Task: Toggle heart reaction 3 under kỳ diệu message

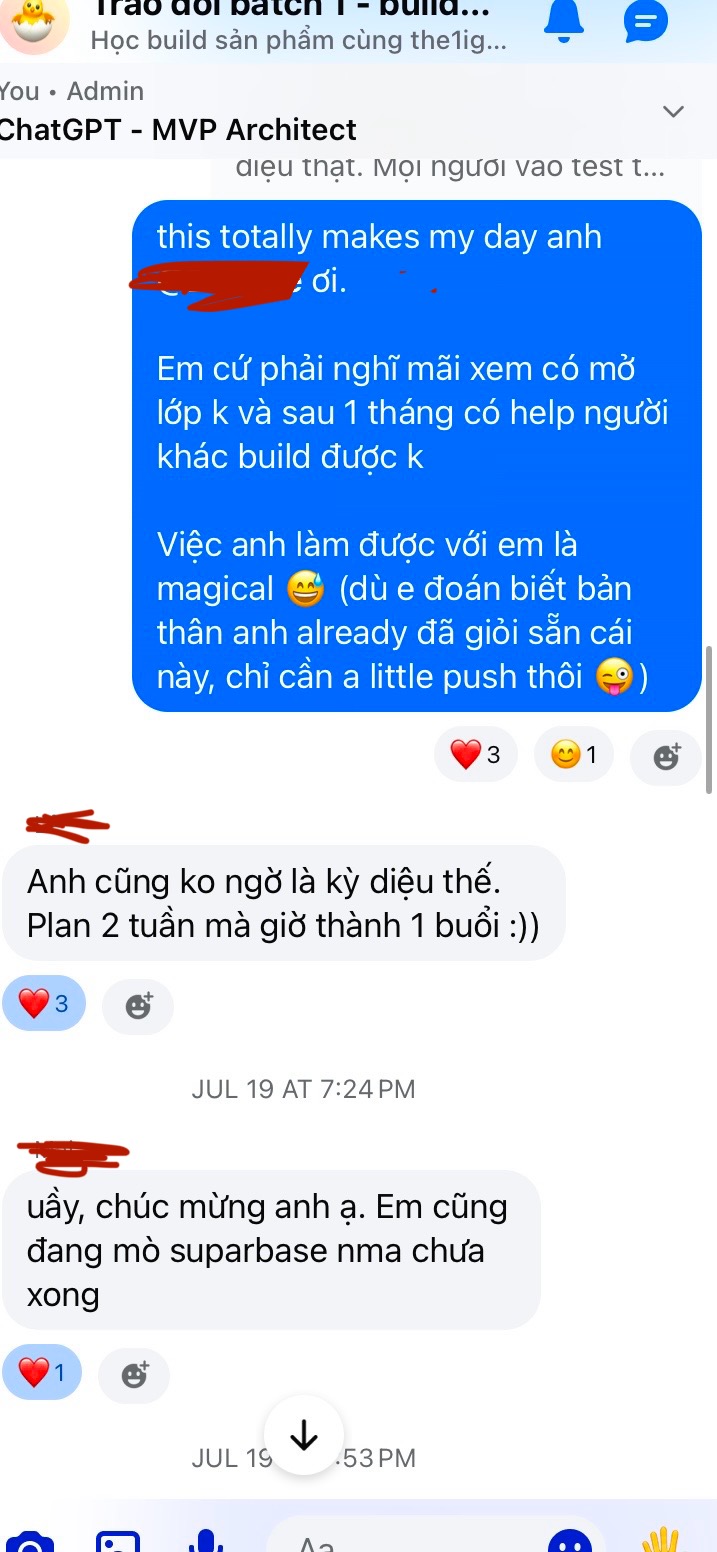Action: pyautogui.click(x=44, y=1003)
